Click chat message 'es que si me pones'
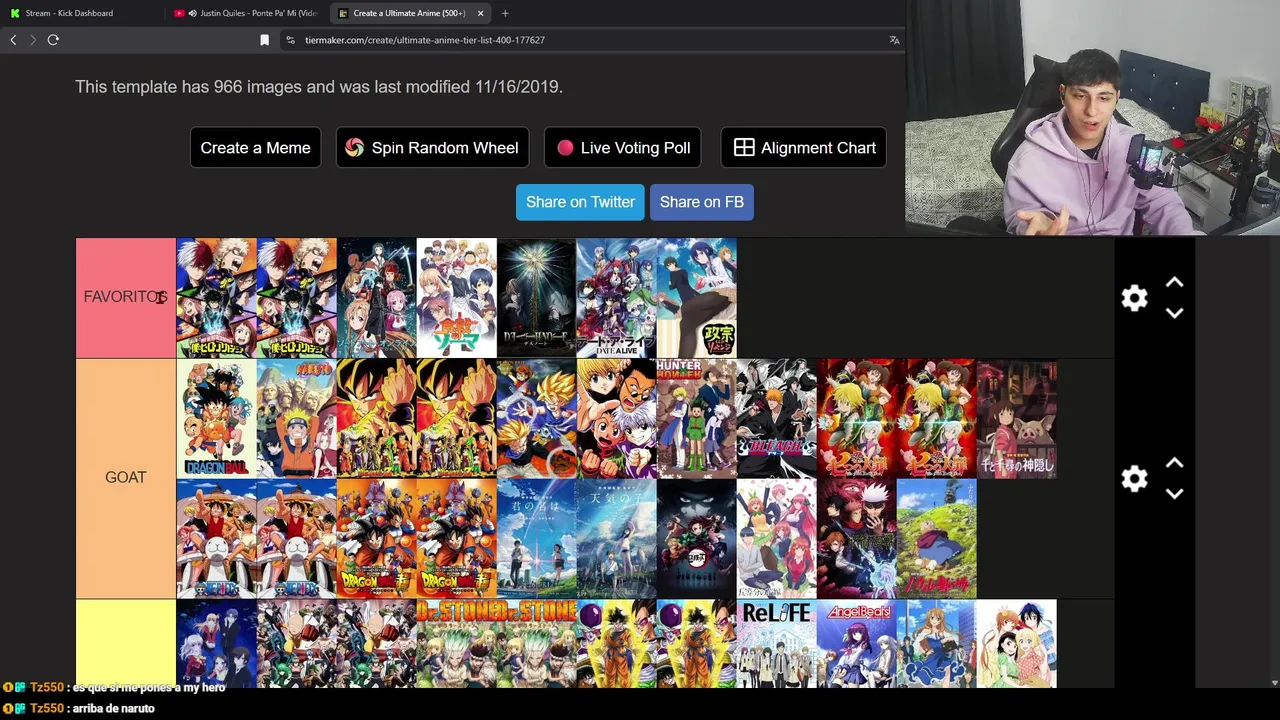This screenshot has height=720, width=1280. [149, 688]
